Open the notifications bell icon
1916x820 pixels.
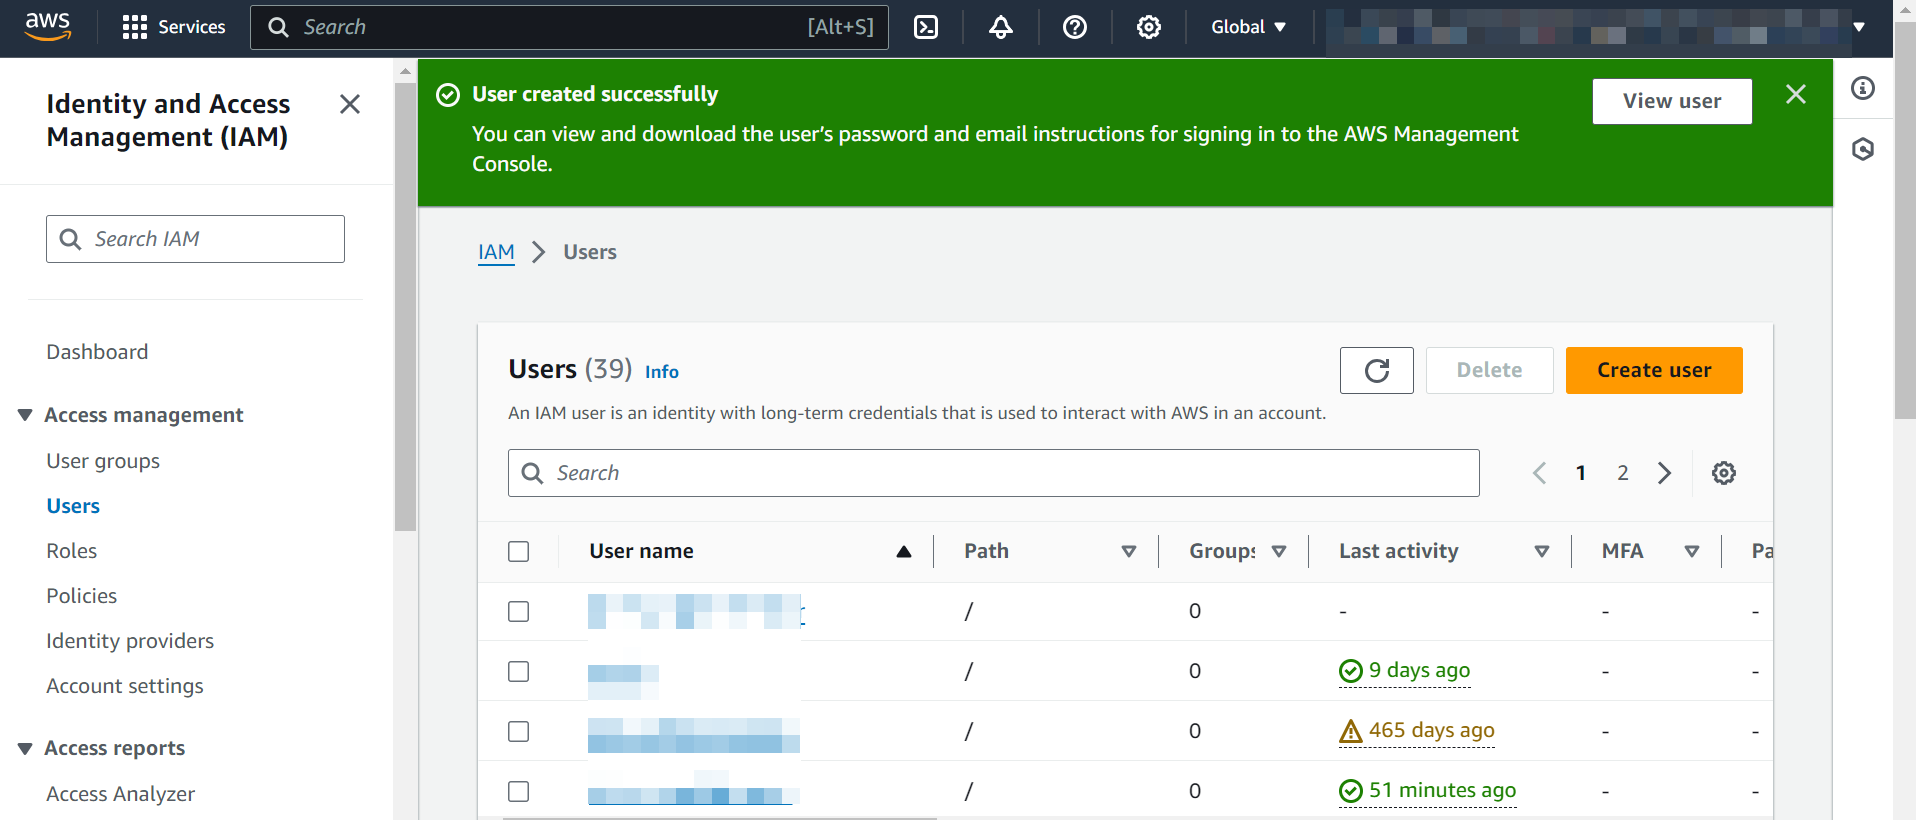[x=1001, y=27]
